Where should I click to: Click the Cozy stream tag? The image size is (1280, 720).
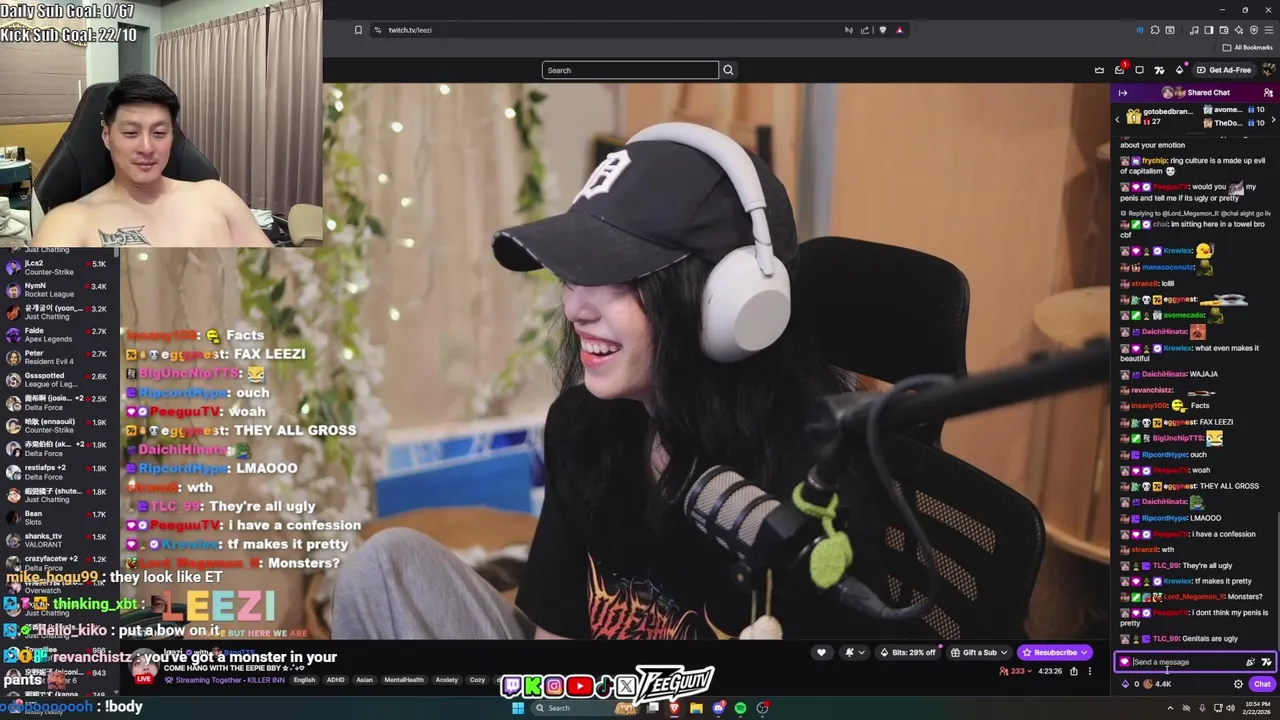477,680
